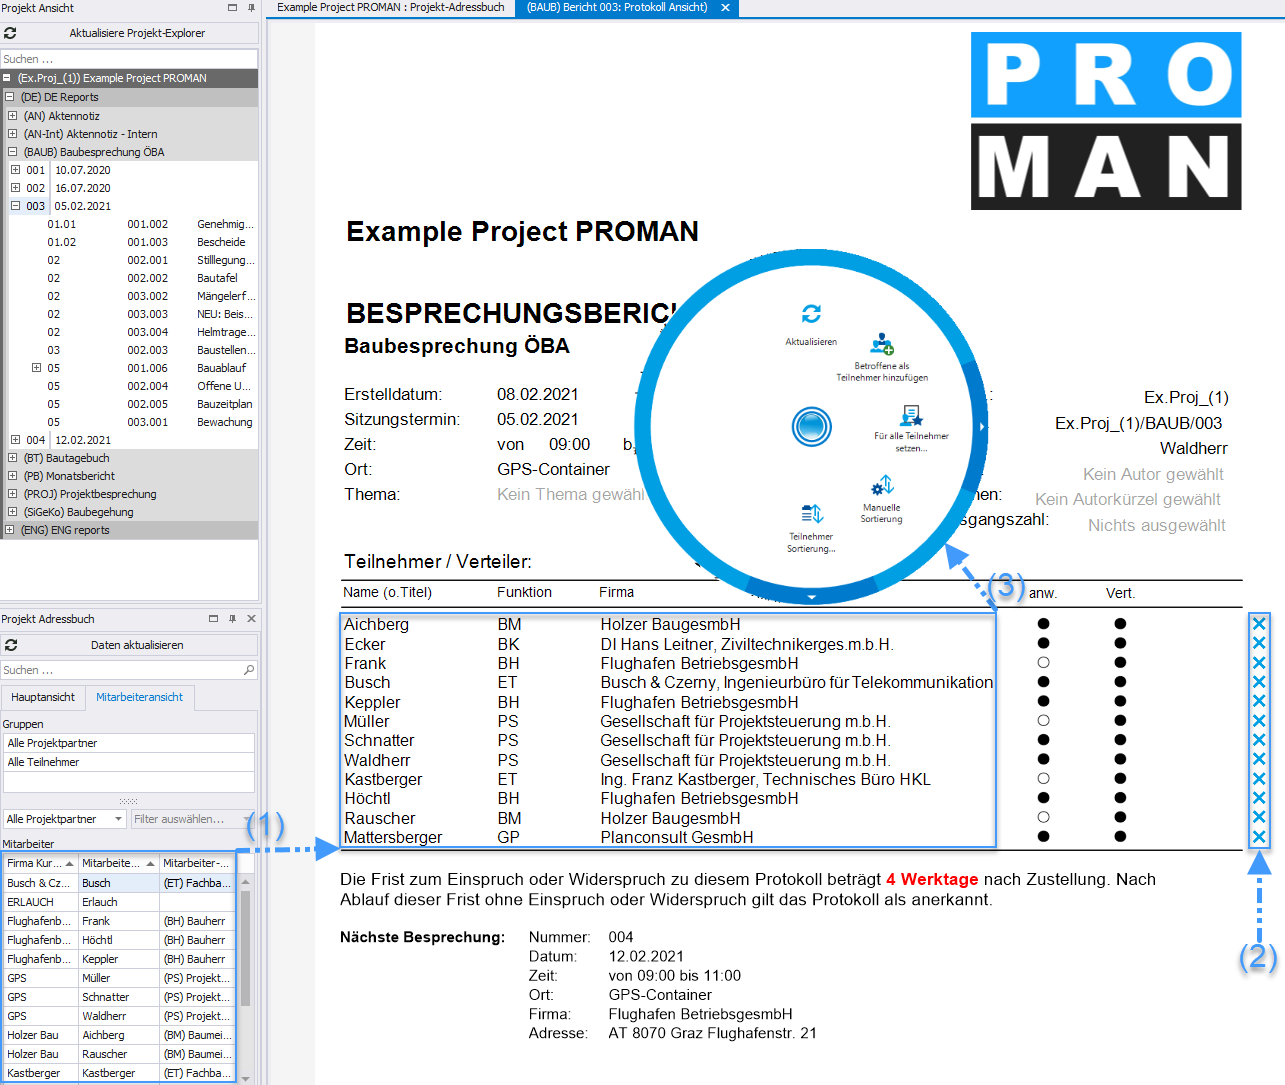Remove participant Kastberger with X icon
Viewport: 1285px width, 1085px height.
(x=1259, y=779)
